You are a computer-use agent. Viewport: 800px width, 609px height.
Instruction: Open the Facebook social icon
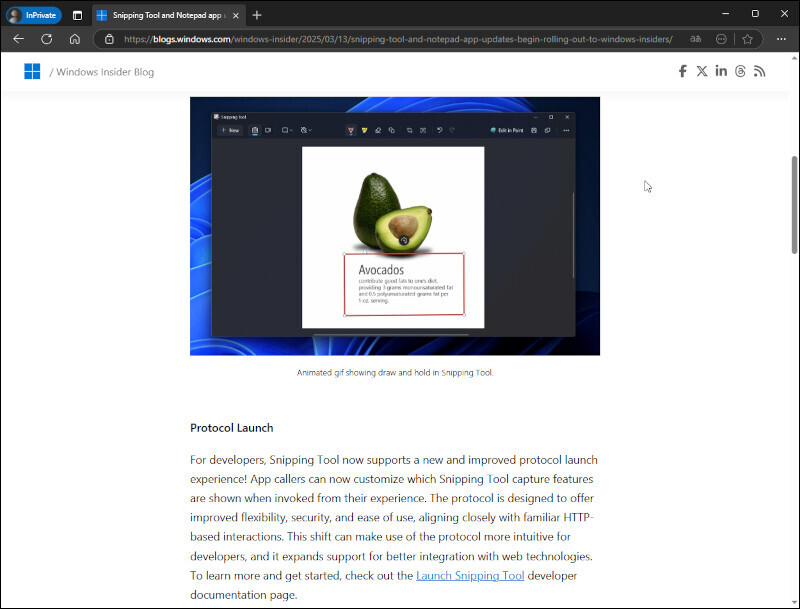pyautogui.click(x=682, y=71)
